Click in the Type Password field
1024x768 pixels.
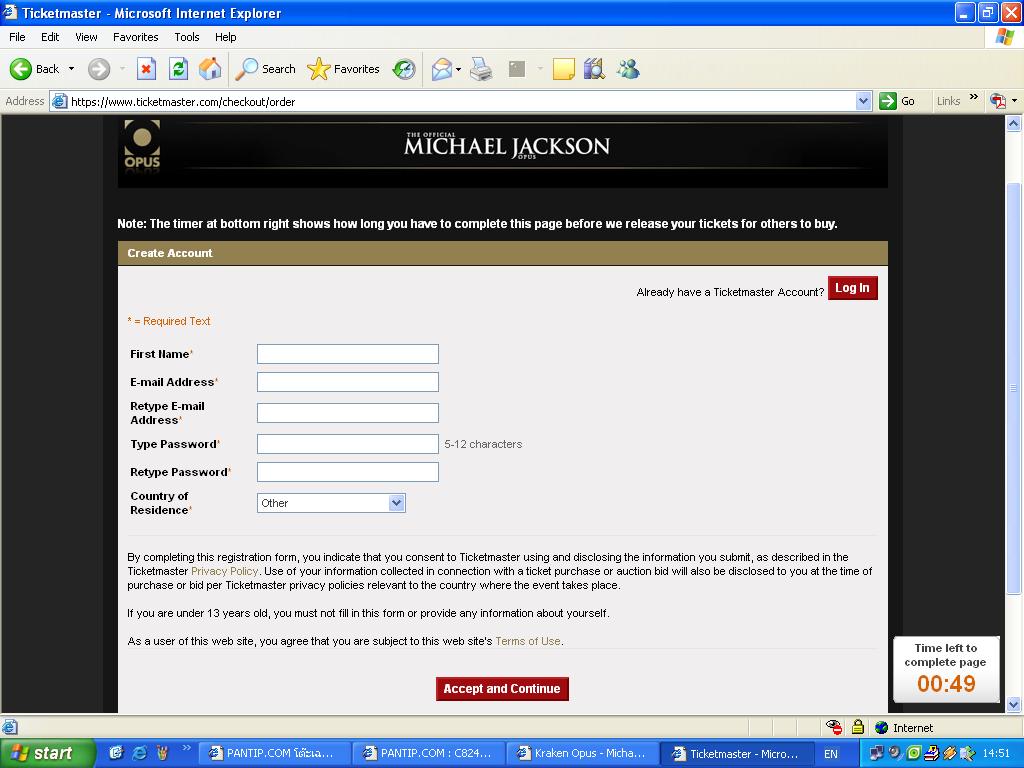[347, 444]
